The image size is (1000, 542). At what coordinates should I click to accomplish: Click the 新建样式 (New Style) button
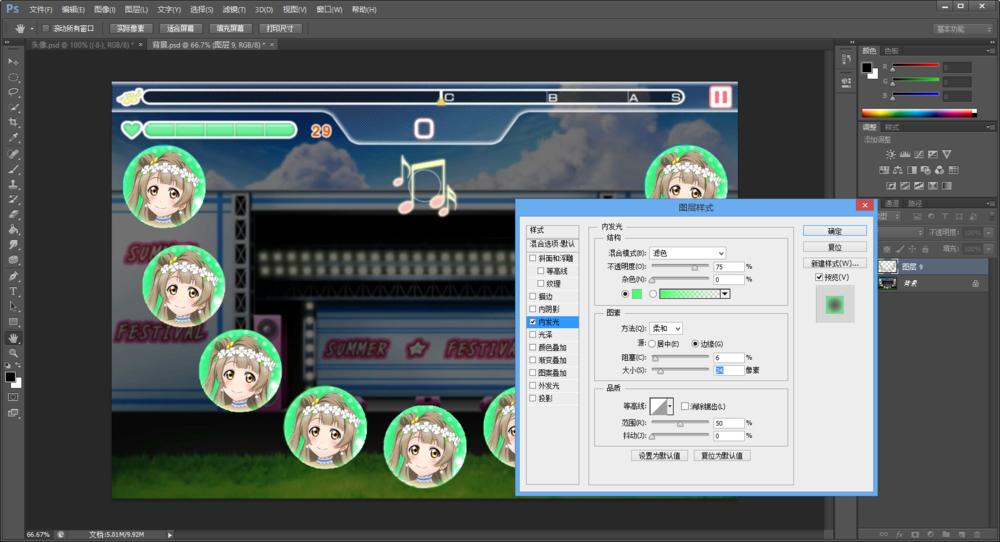[x=834, y=263]
